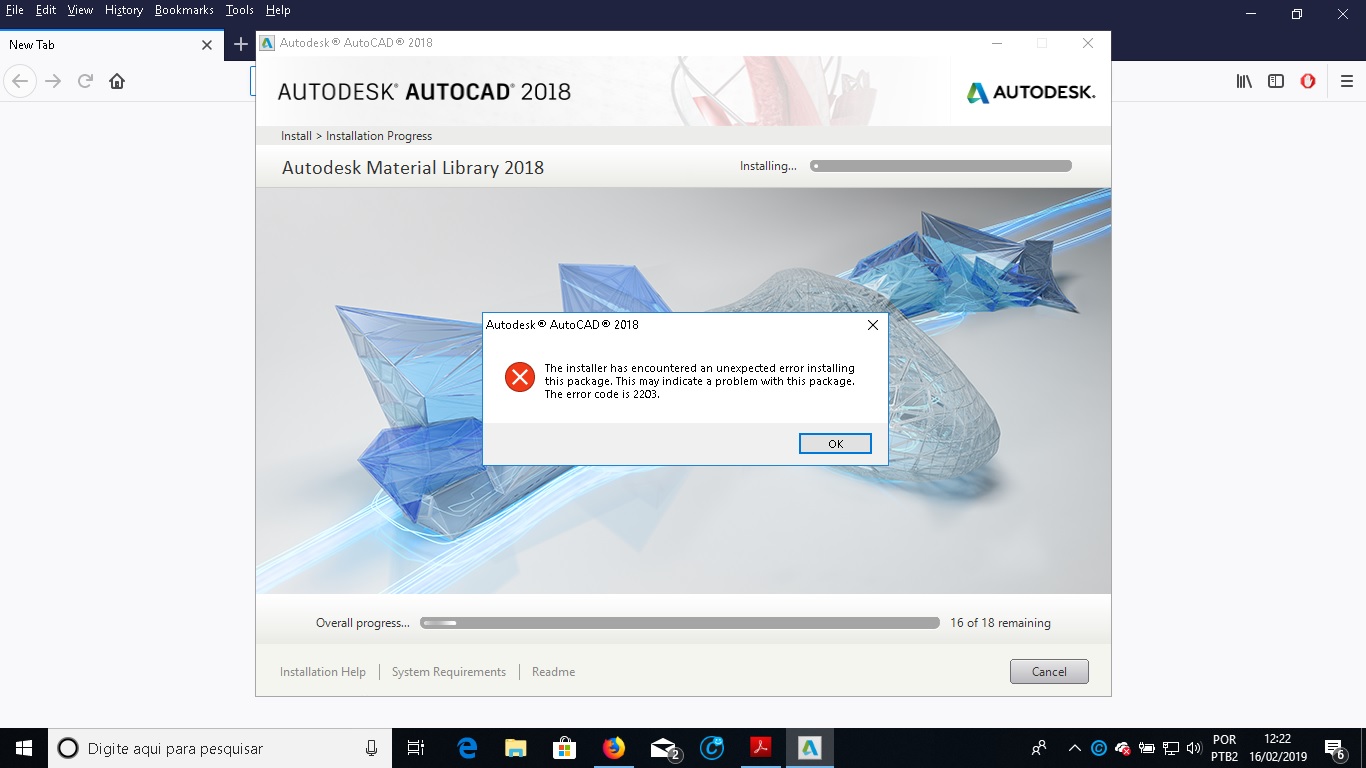Open the Microsoft Store from the taskbar
This screenshot has width=1366, height=768.
click(564, 747)
